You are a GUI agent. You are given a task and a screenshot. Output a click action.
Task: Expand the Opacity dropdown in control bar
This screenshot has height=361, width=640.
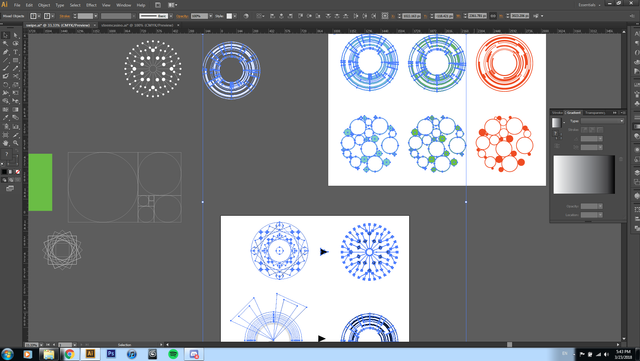[211, 16]
